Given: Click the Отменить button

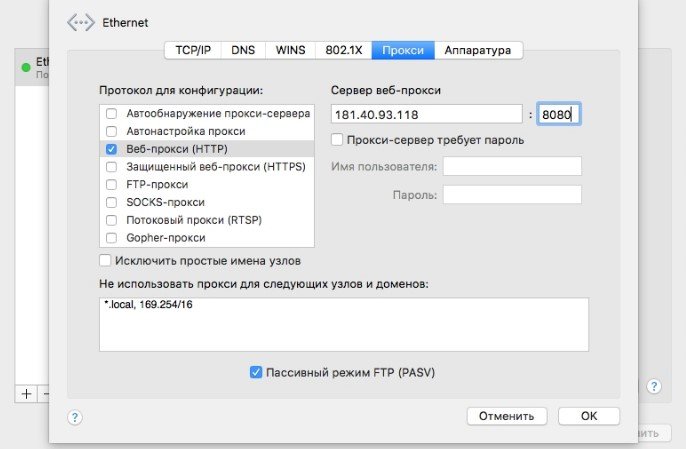Looking at the screenshot, I should [x=507, y=416].
